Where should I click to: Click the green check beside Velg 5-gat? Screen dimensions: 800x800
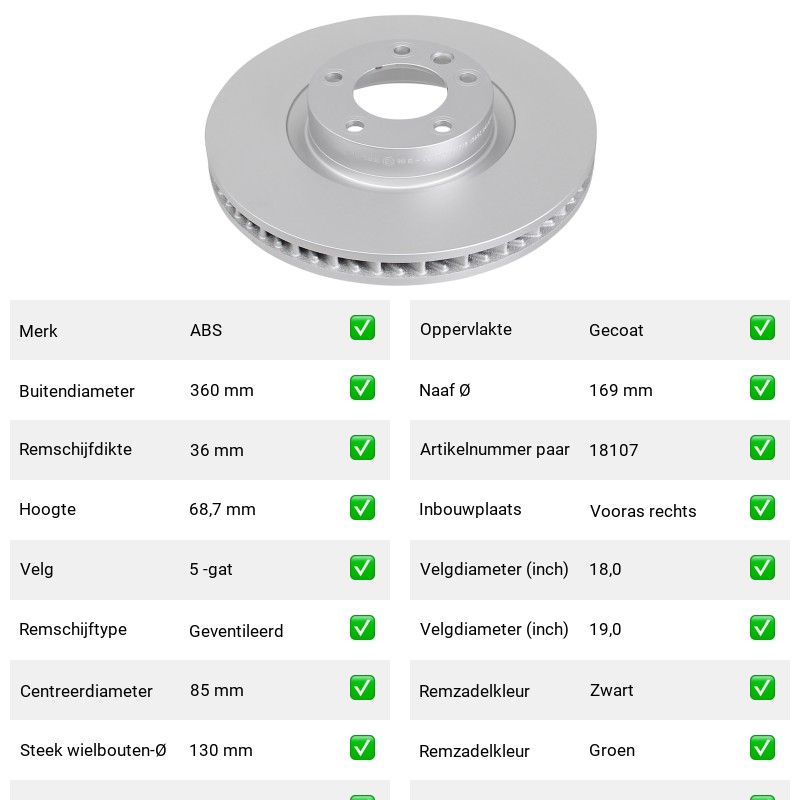click(x=362, y=567)
